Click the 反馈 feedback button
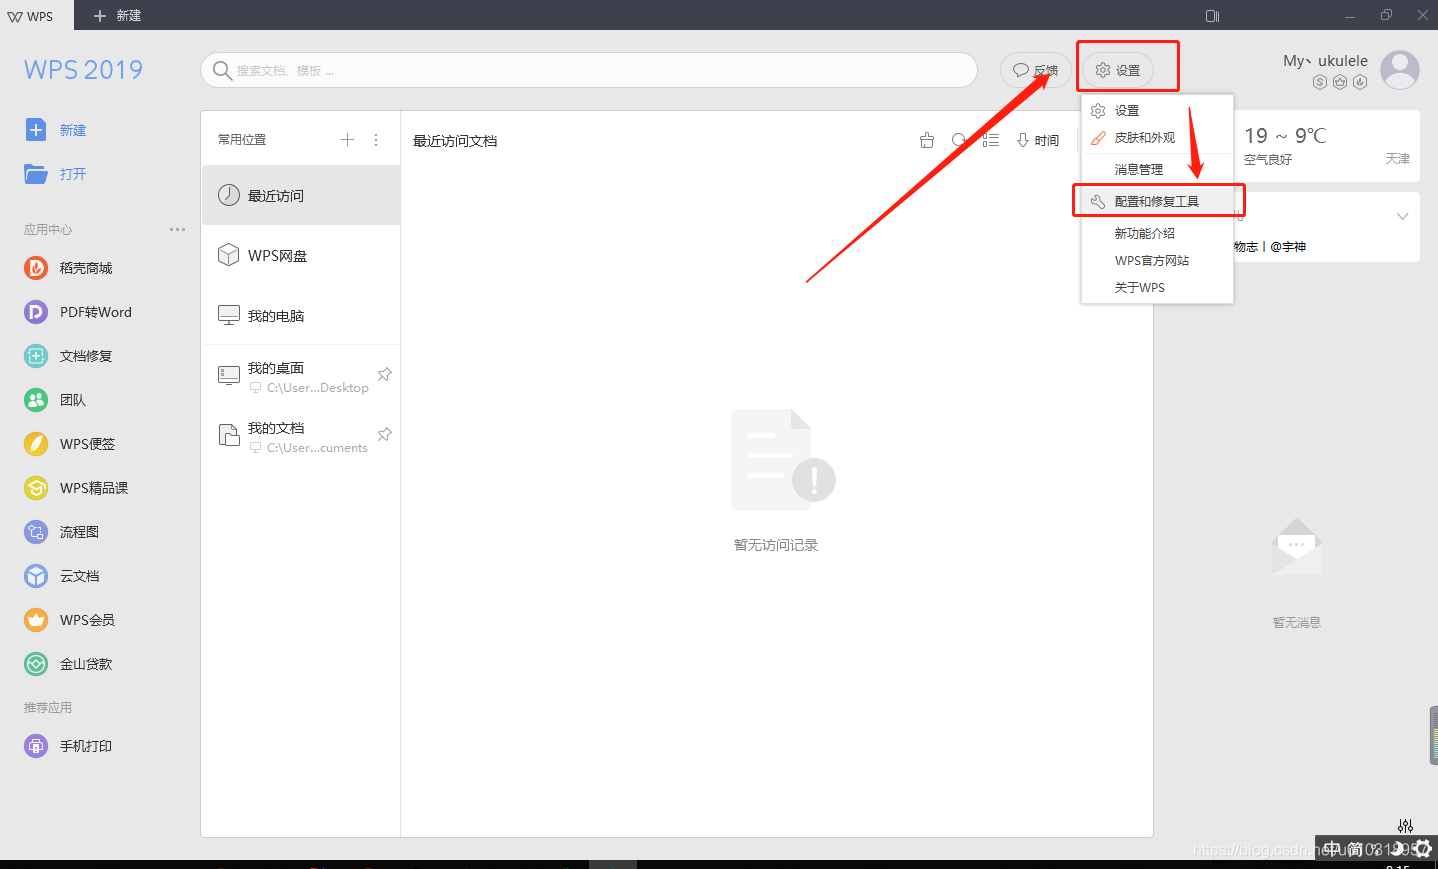 pyautogui.click(x=1036, y=70)
